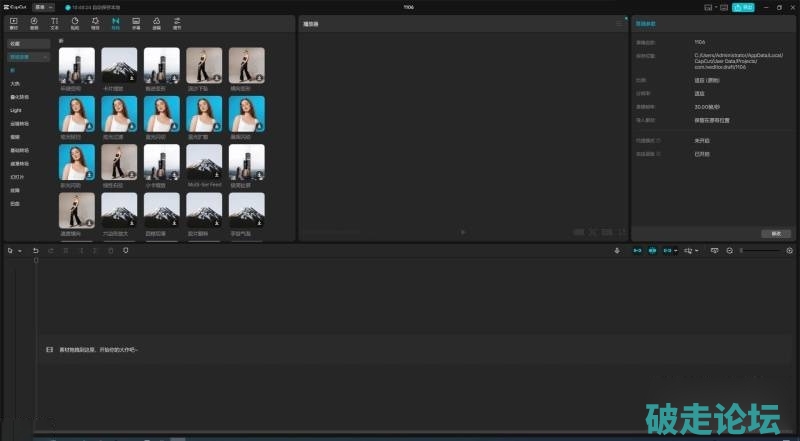Viewport: 800px width, 441px height.
Task: Click the Modify button in draft parameters
Action: (x=775, y=233)
